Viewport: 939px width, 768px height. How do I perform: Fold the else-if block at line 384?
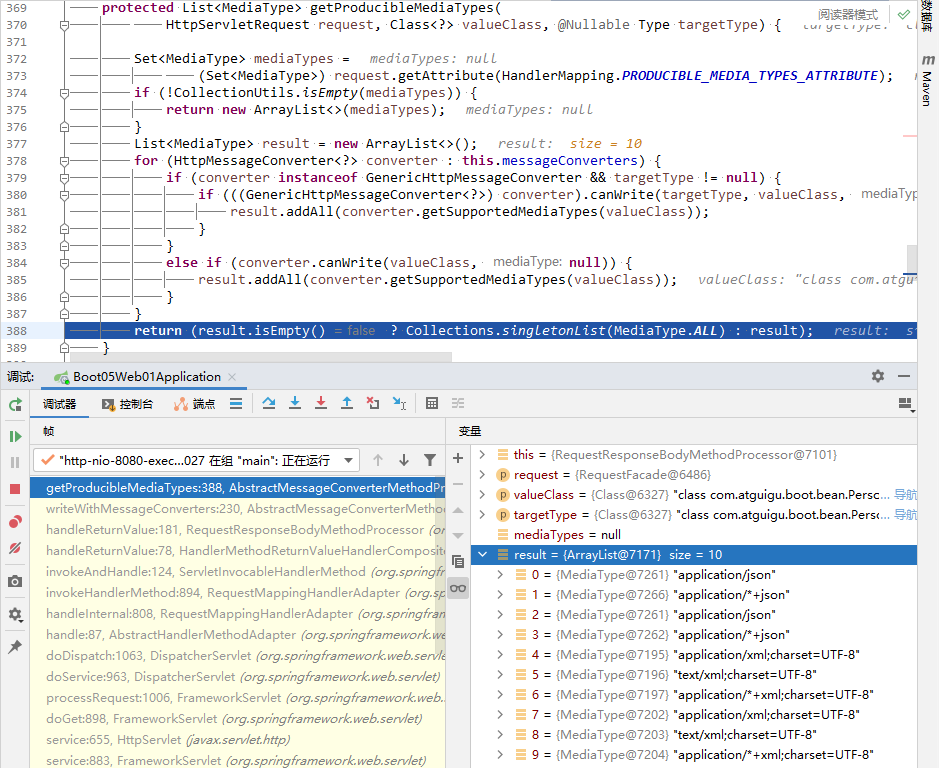[x=65, y=263]
